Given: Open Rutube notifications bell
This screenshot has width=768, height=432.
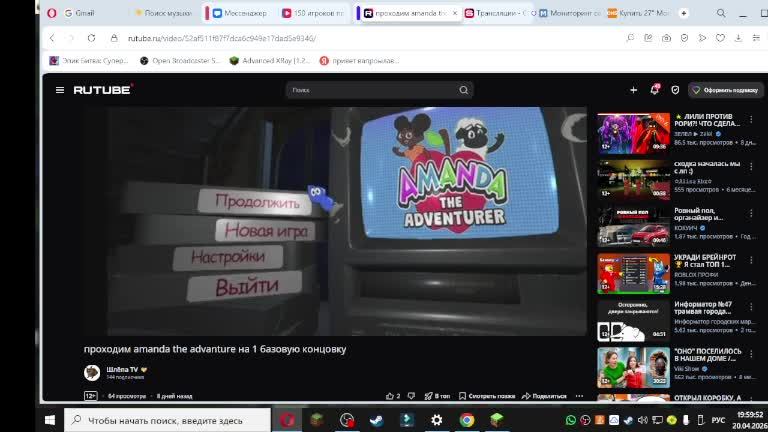Looking at the screenshot, I should (x=654, y=90).
